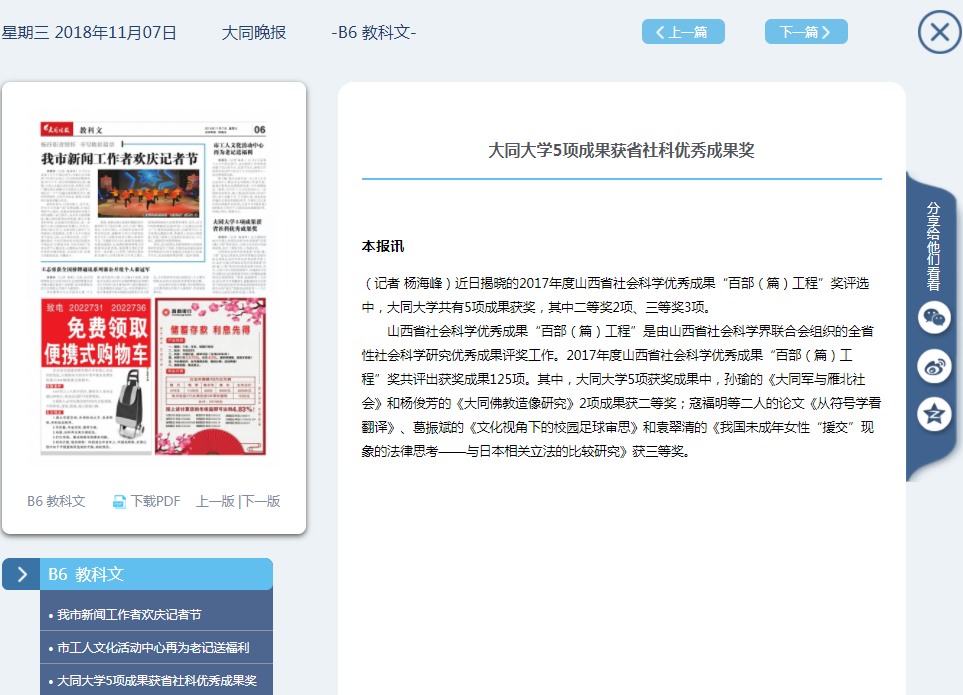Go to previous article with 上一篇 button

click(683, 32)
